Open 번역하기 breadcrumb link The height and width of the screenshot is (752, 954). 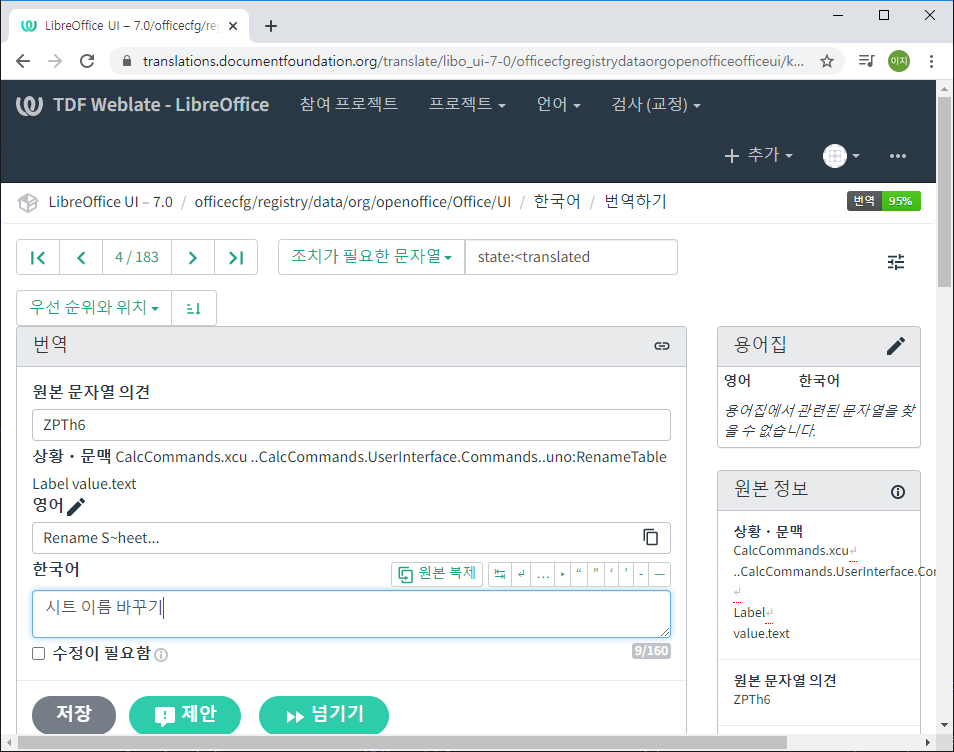pos(635,201)
